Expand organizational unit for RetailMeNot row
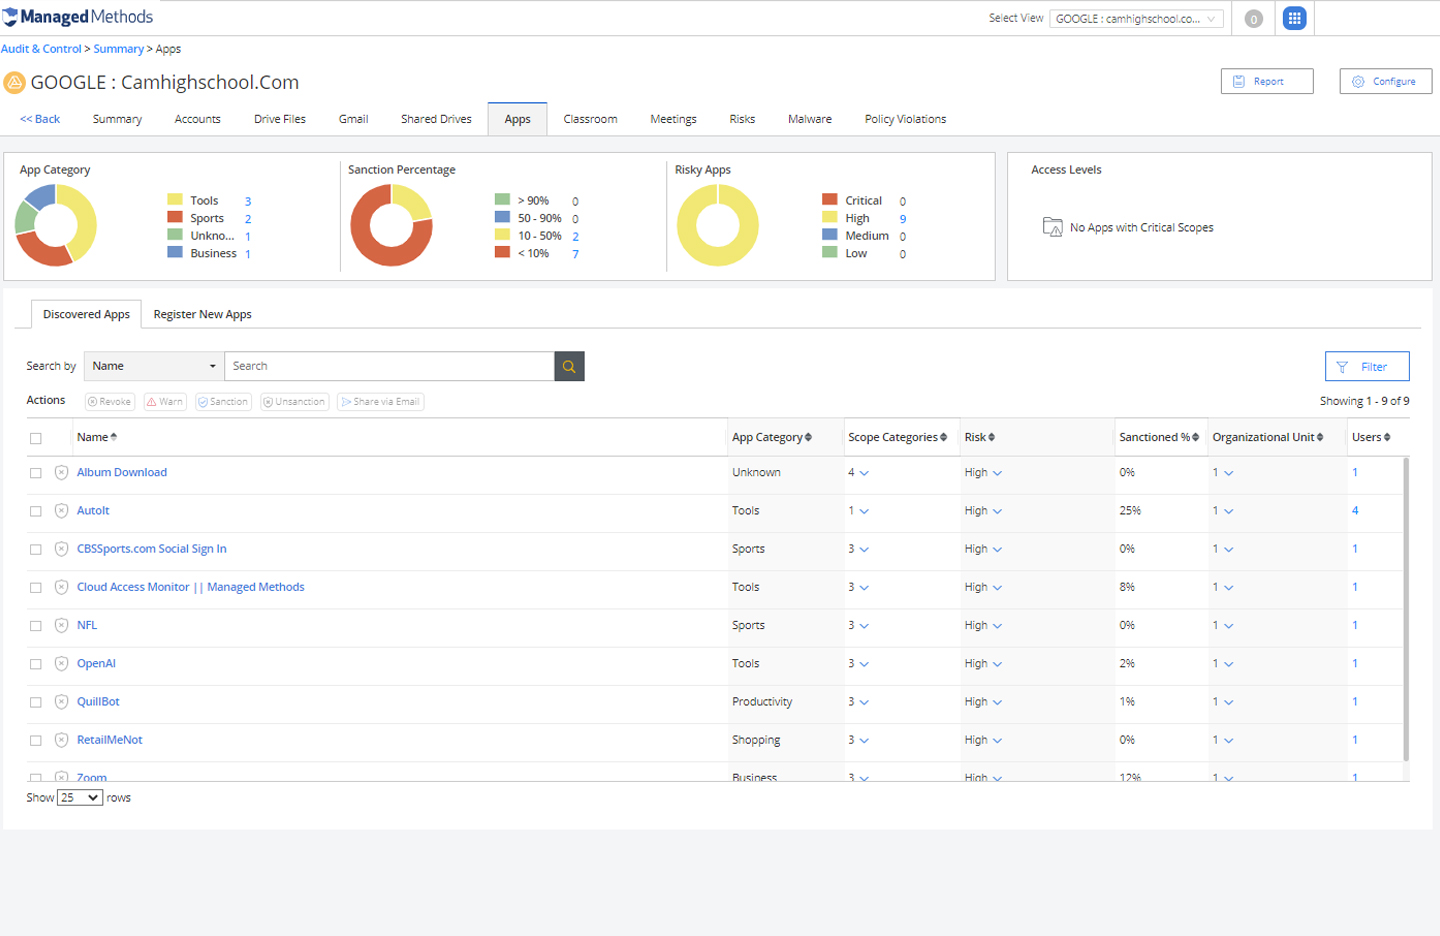The height and width of the screenshot is (936, 1440). [x=1229, y=740]
